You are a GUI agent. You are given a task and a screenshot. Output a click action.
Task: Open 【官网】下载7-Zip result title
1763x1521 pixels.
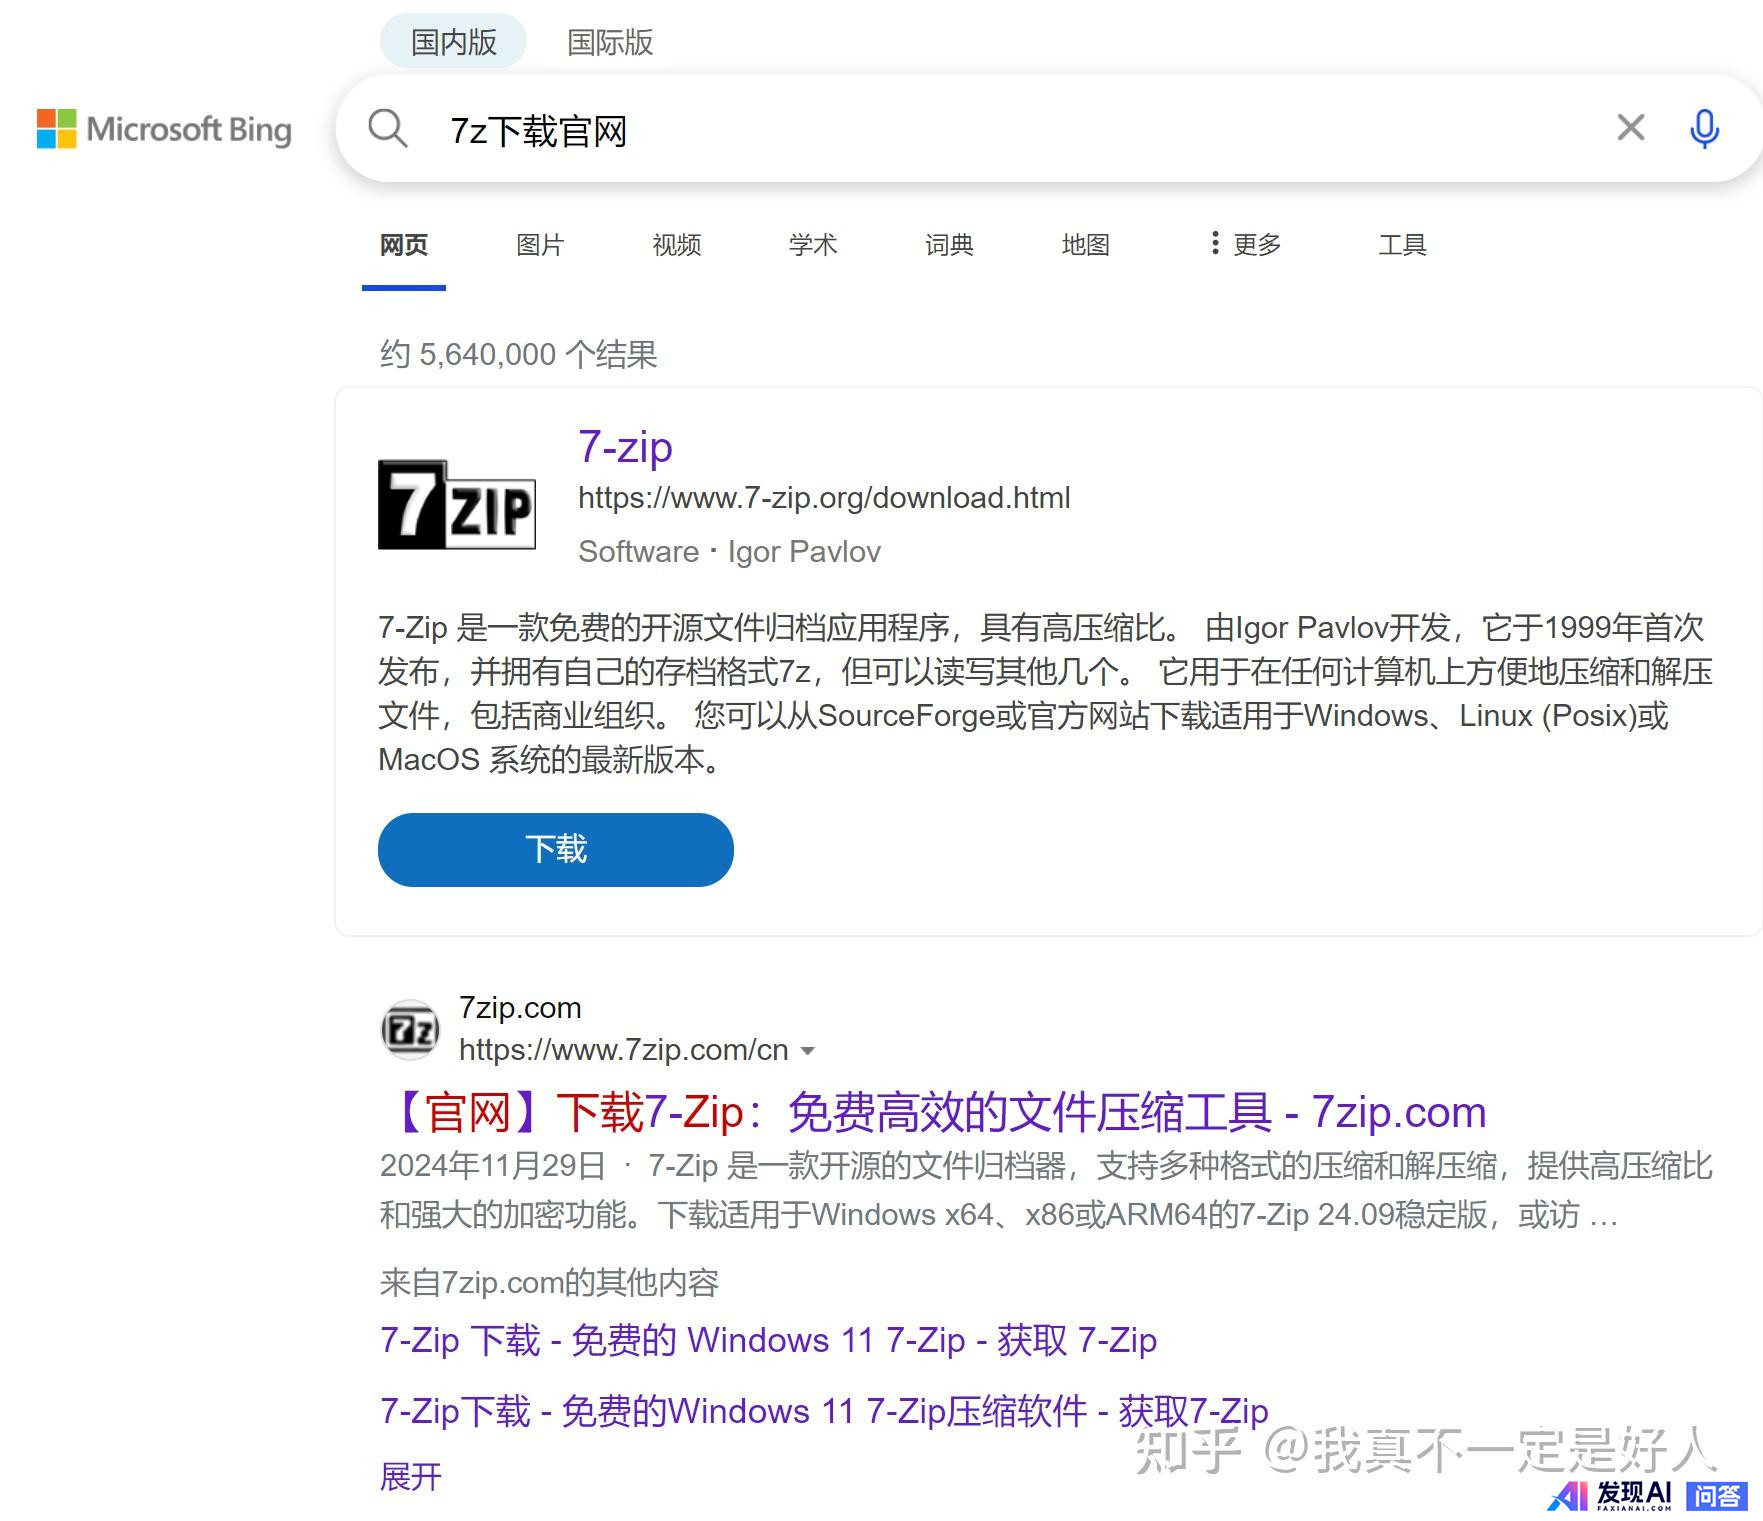933,1112
